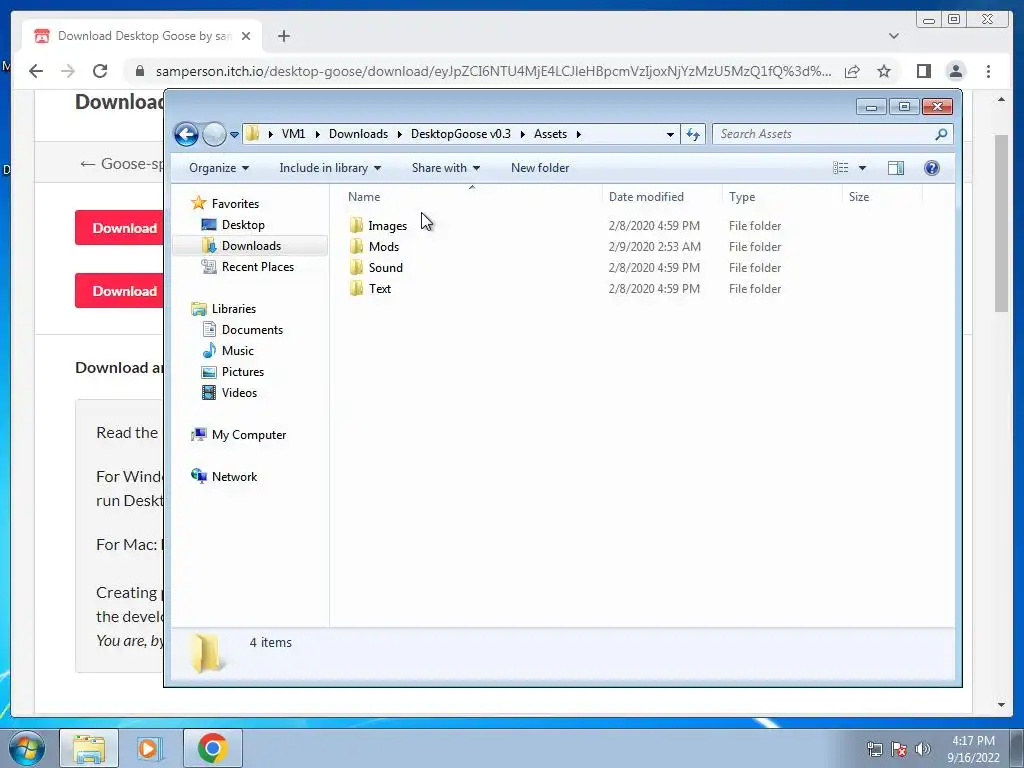Click the Change your view icon
Viewport: 1024px width, 768px height.
pos(840,168)
